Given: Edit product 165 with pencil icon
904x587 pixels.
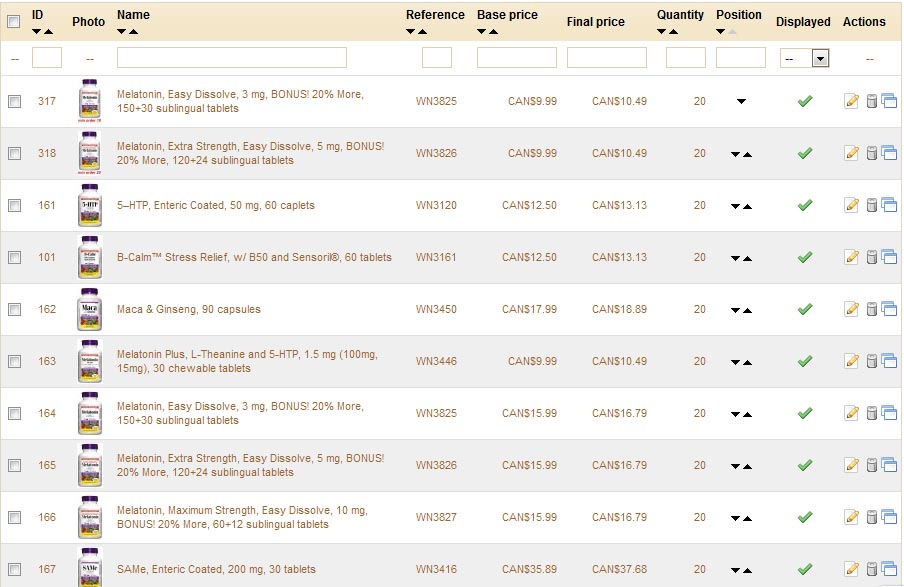Looking at the screenshot, I should coord(852,465).
